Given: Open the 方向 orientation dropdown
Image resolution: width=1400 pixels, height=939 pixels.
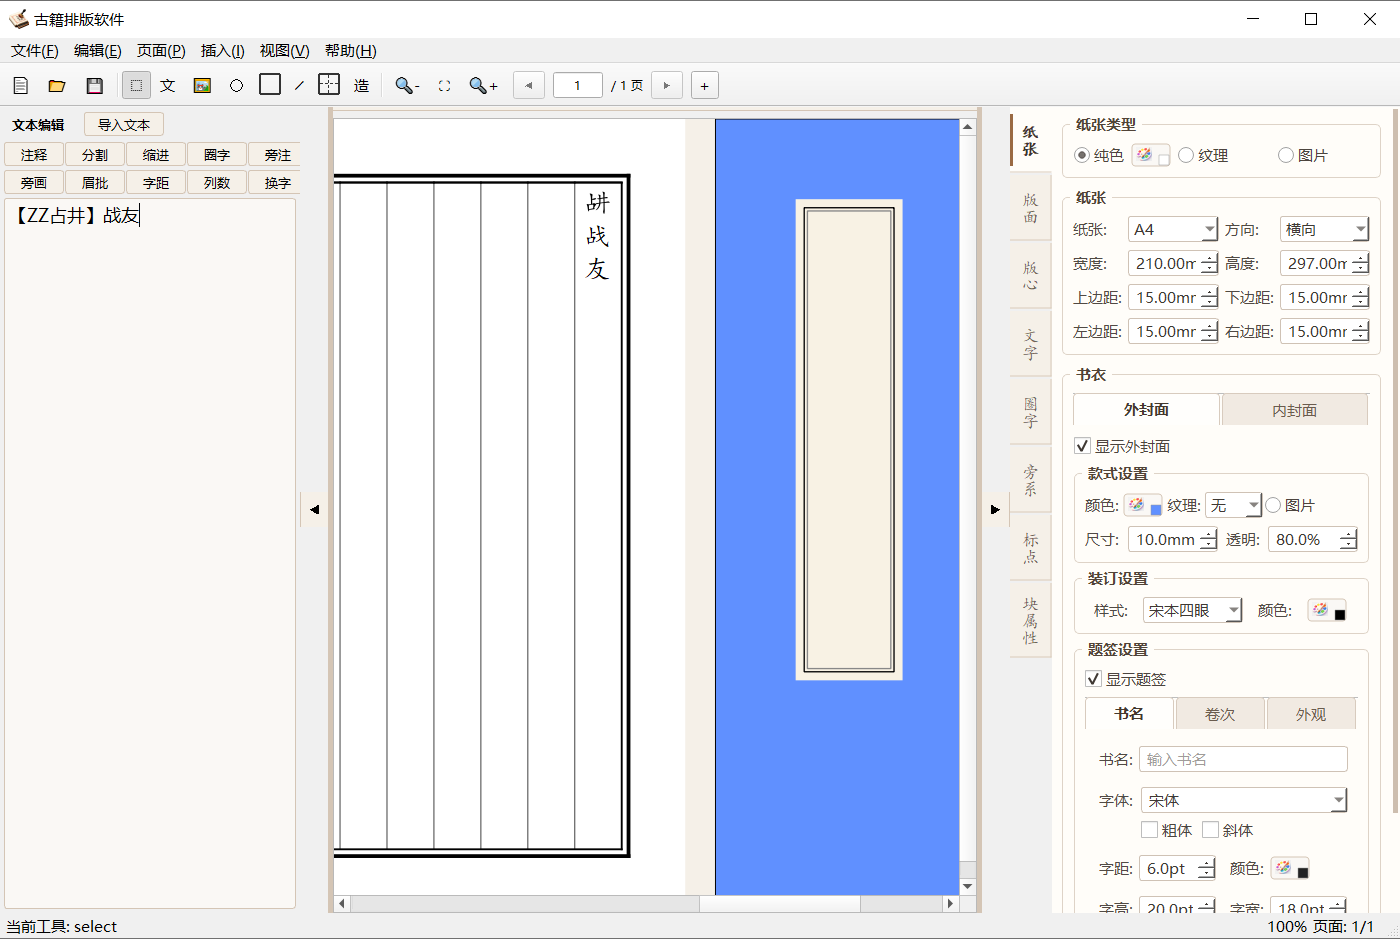Looking at the screenshot, I should (1324, 230).
